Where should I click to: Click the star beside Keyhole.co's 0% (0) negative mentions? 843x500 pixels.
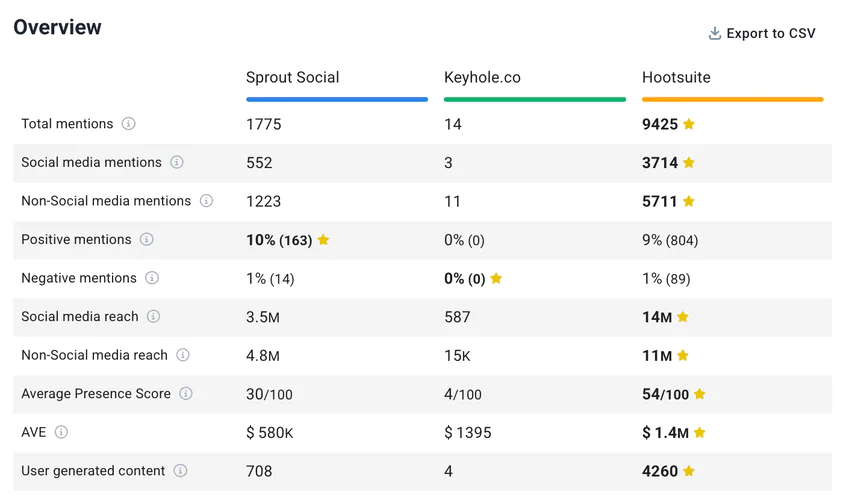coord(496,278)
